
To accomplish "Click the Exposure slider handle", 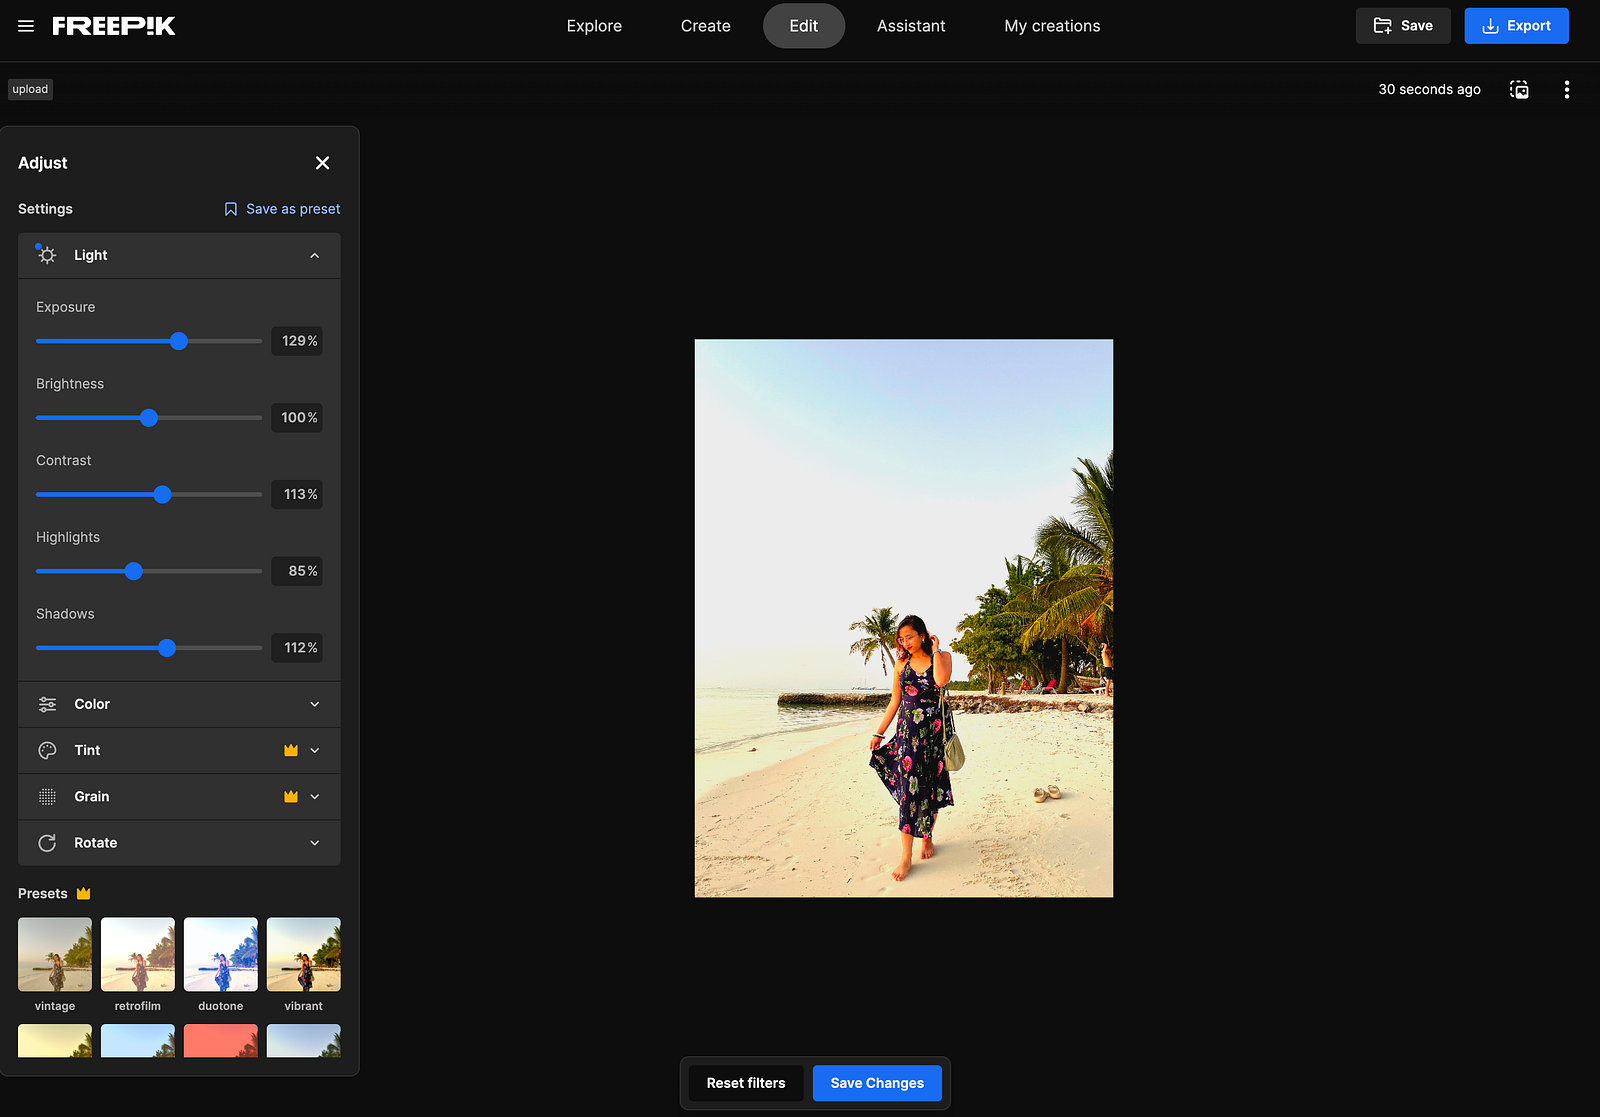I will point(179,341).
